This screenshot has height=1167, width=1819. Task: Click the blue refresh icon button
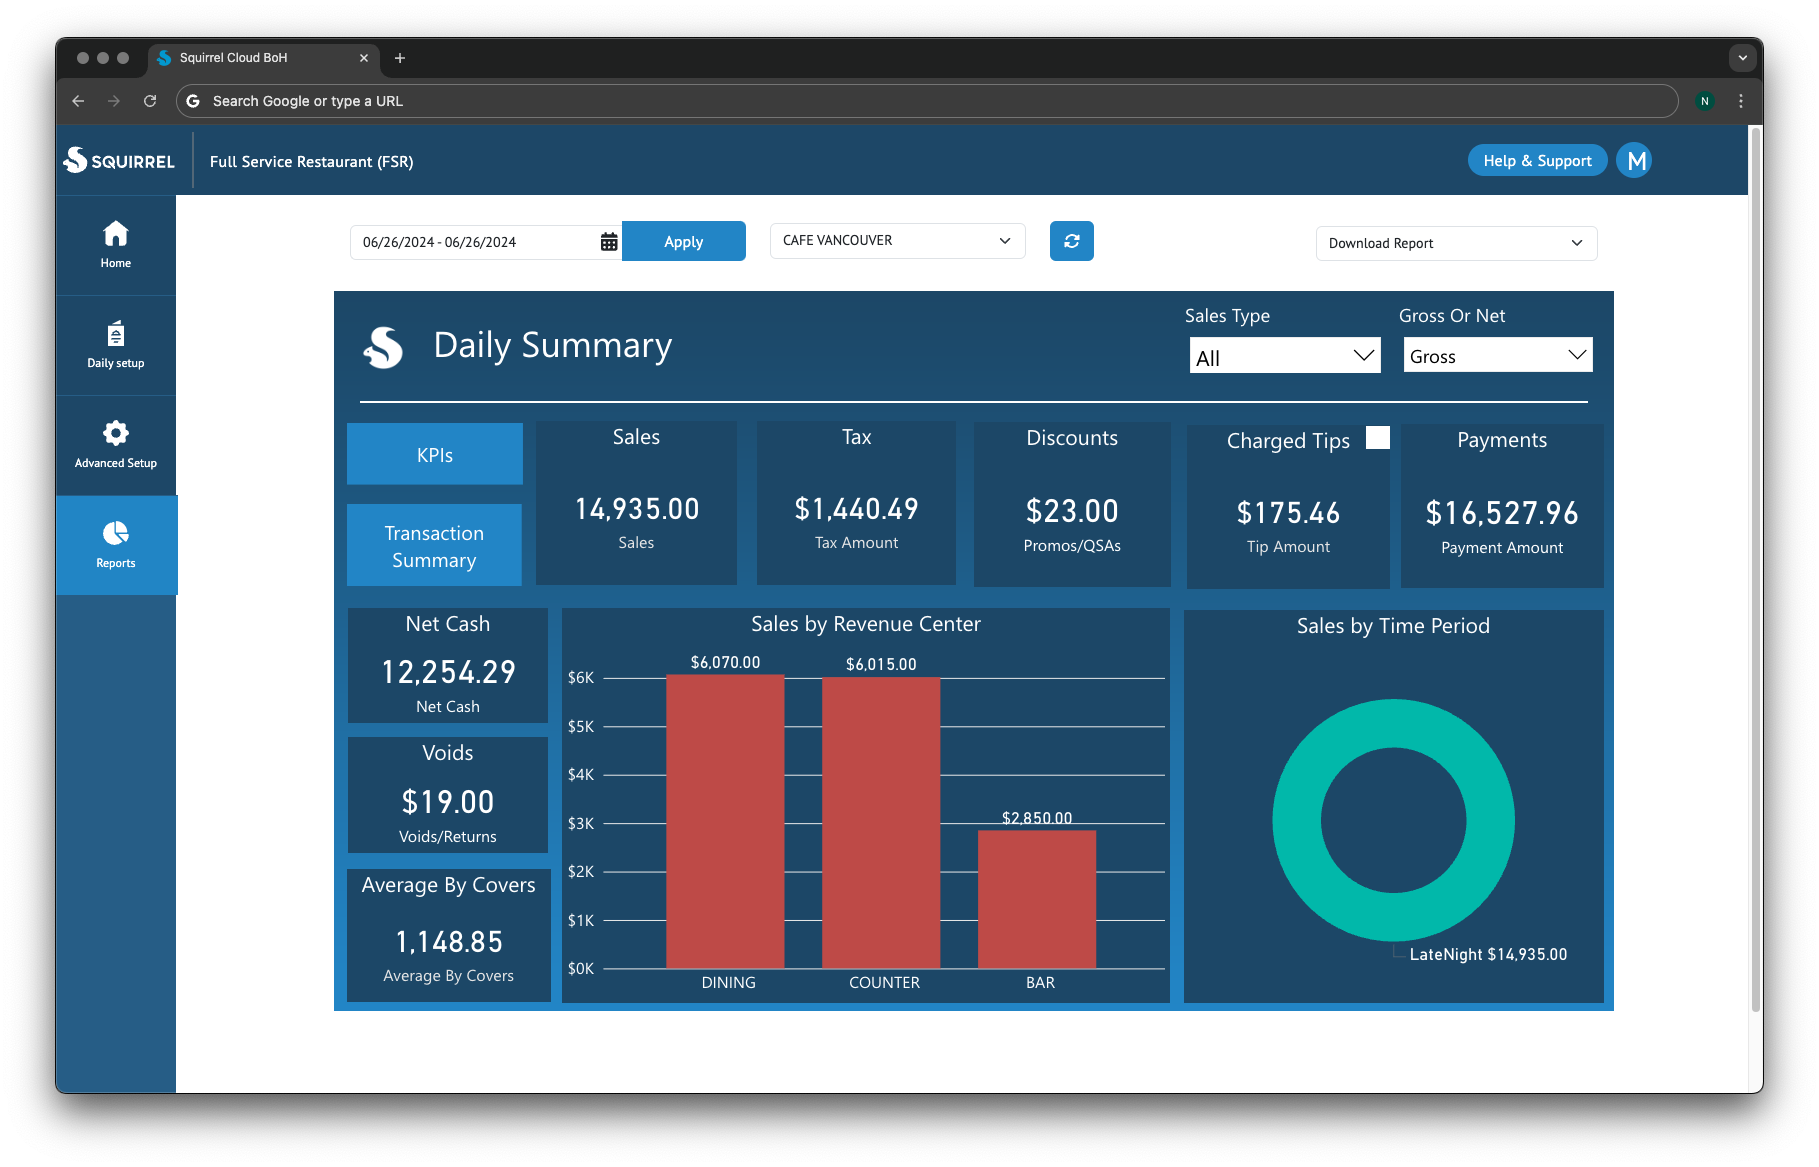1071,241
